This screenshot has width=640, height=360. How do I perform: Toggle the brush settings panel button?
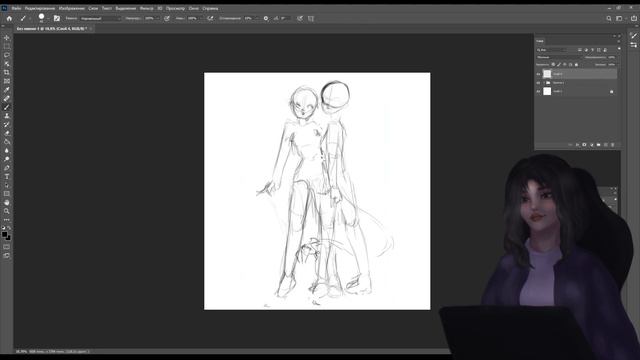coord(57,18)
